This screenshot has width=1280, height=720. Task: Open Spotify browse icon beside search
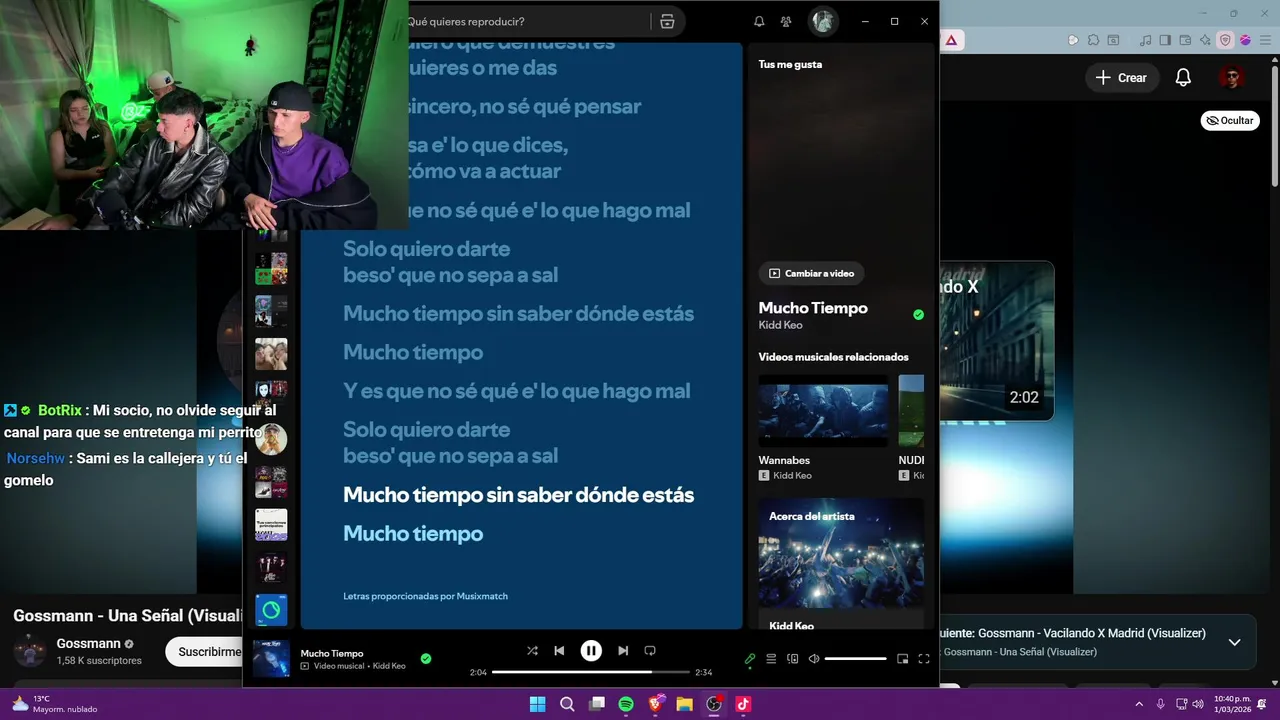click(x=667, y=21)
